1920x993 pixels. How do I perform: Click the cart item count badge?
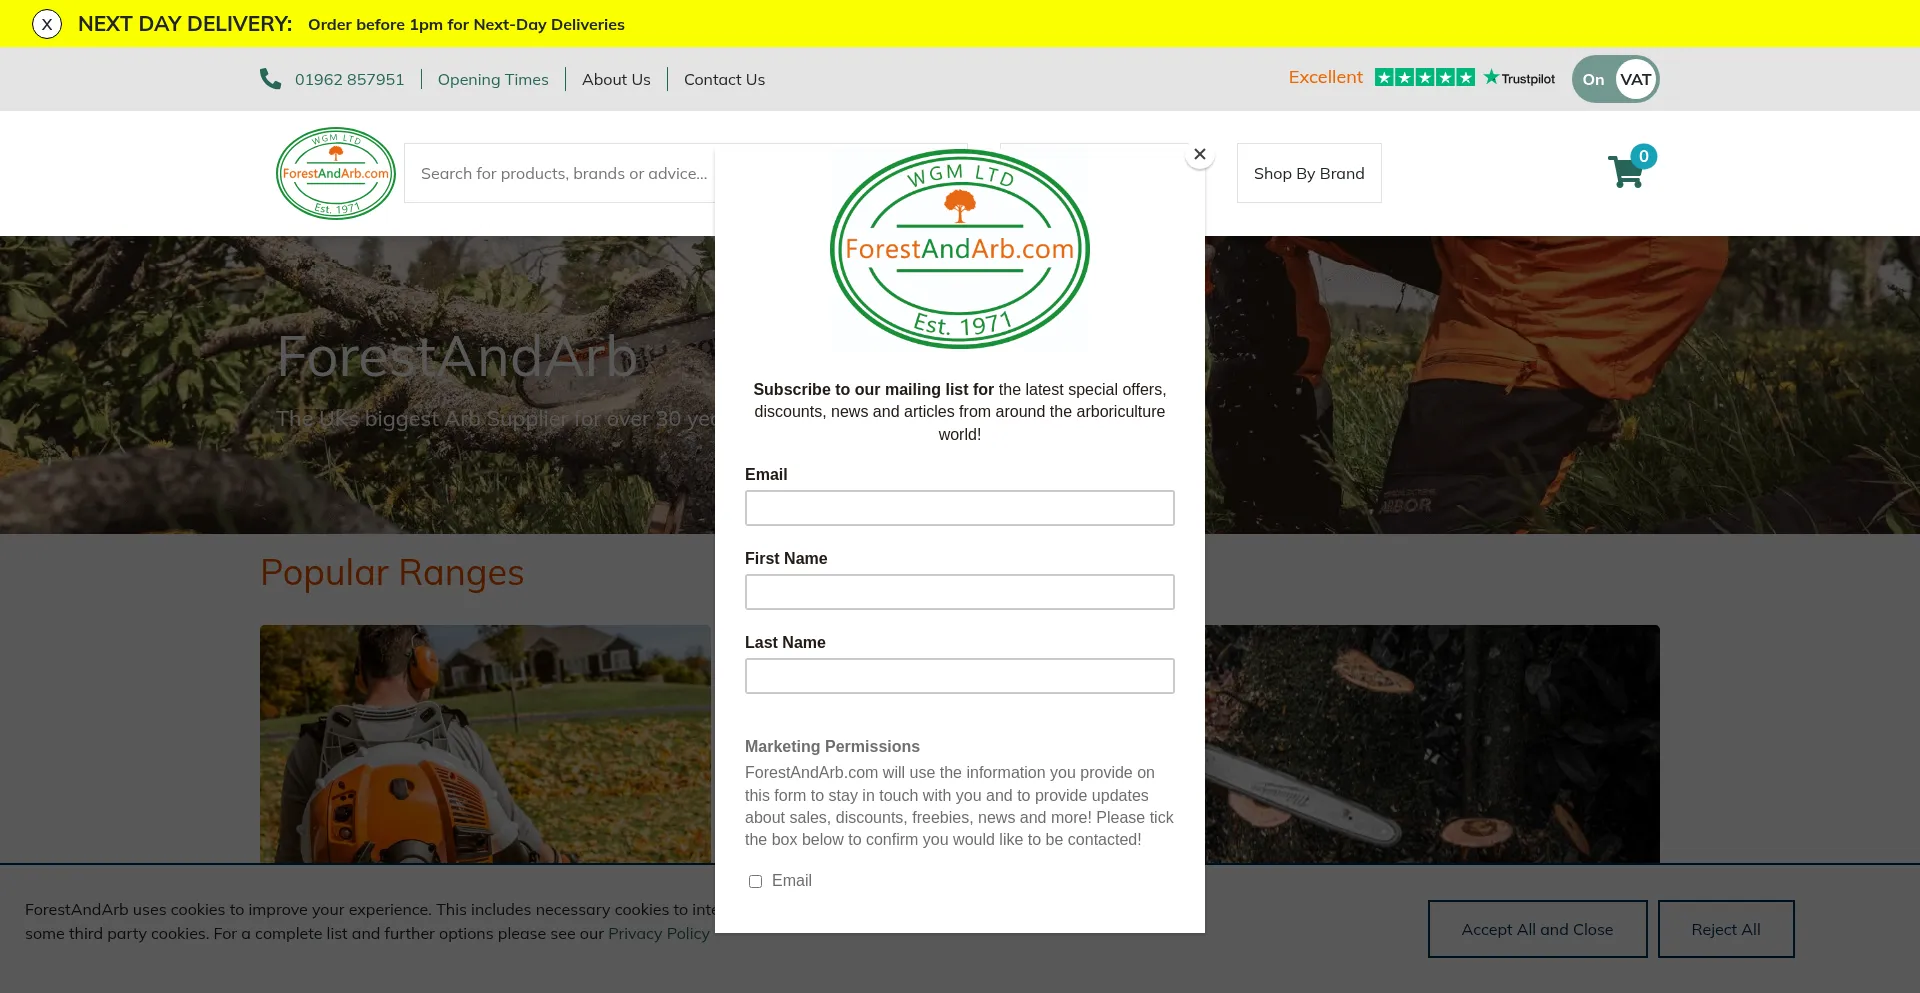[x=1643, y=156]
